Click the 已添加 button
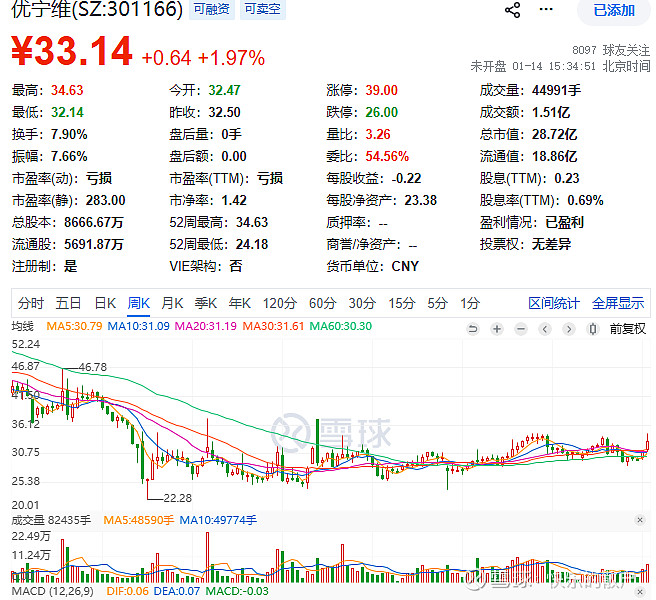 [x=614, y=10]
